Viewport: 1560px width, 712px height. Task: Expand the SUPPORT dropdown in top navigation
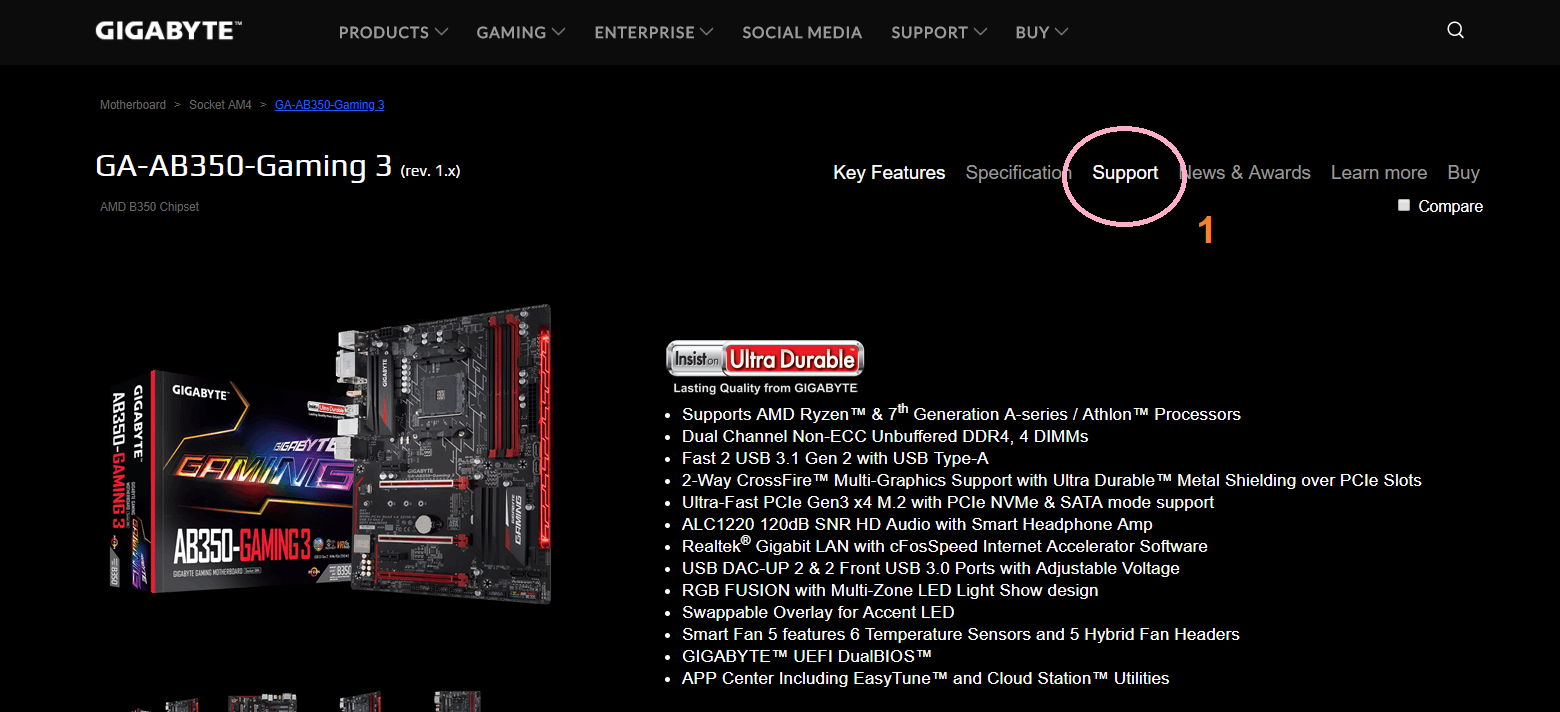point(939,32)
